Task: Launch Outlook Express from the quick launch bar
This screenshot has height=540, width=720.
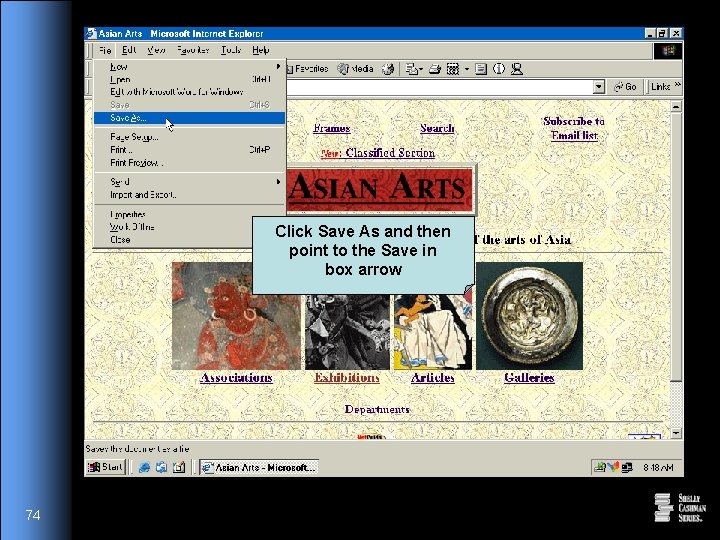Action: [161, 467]
